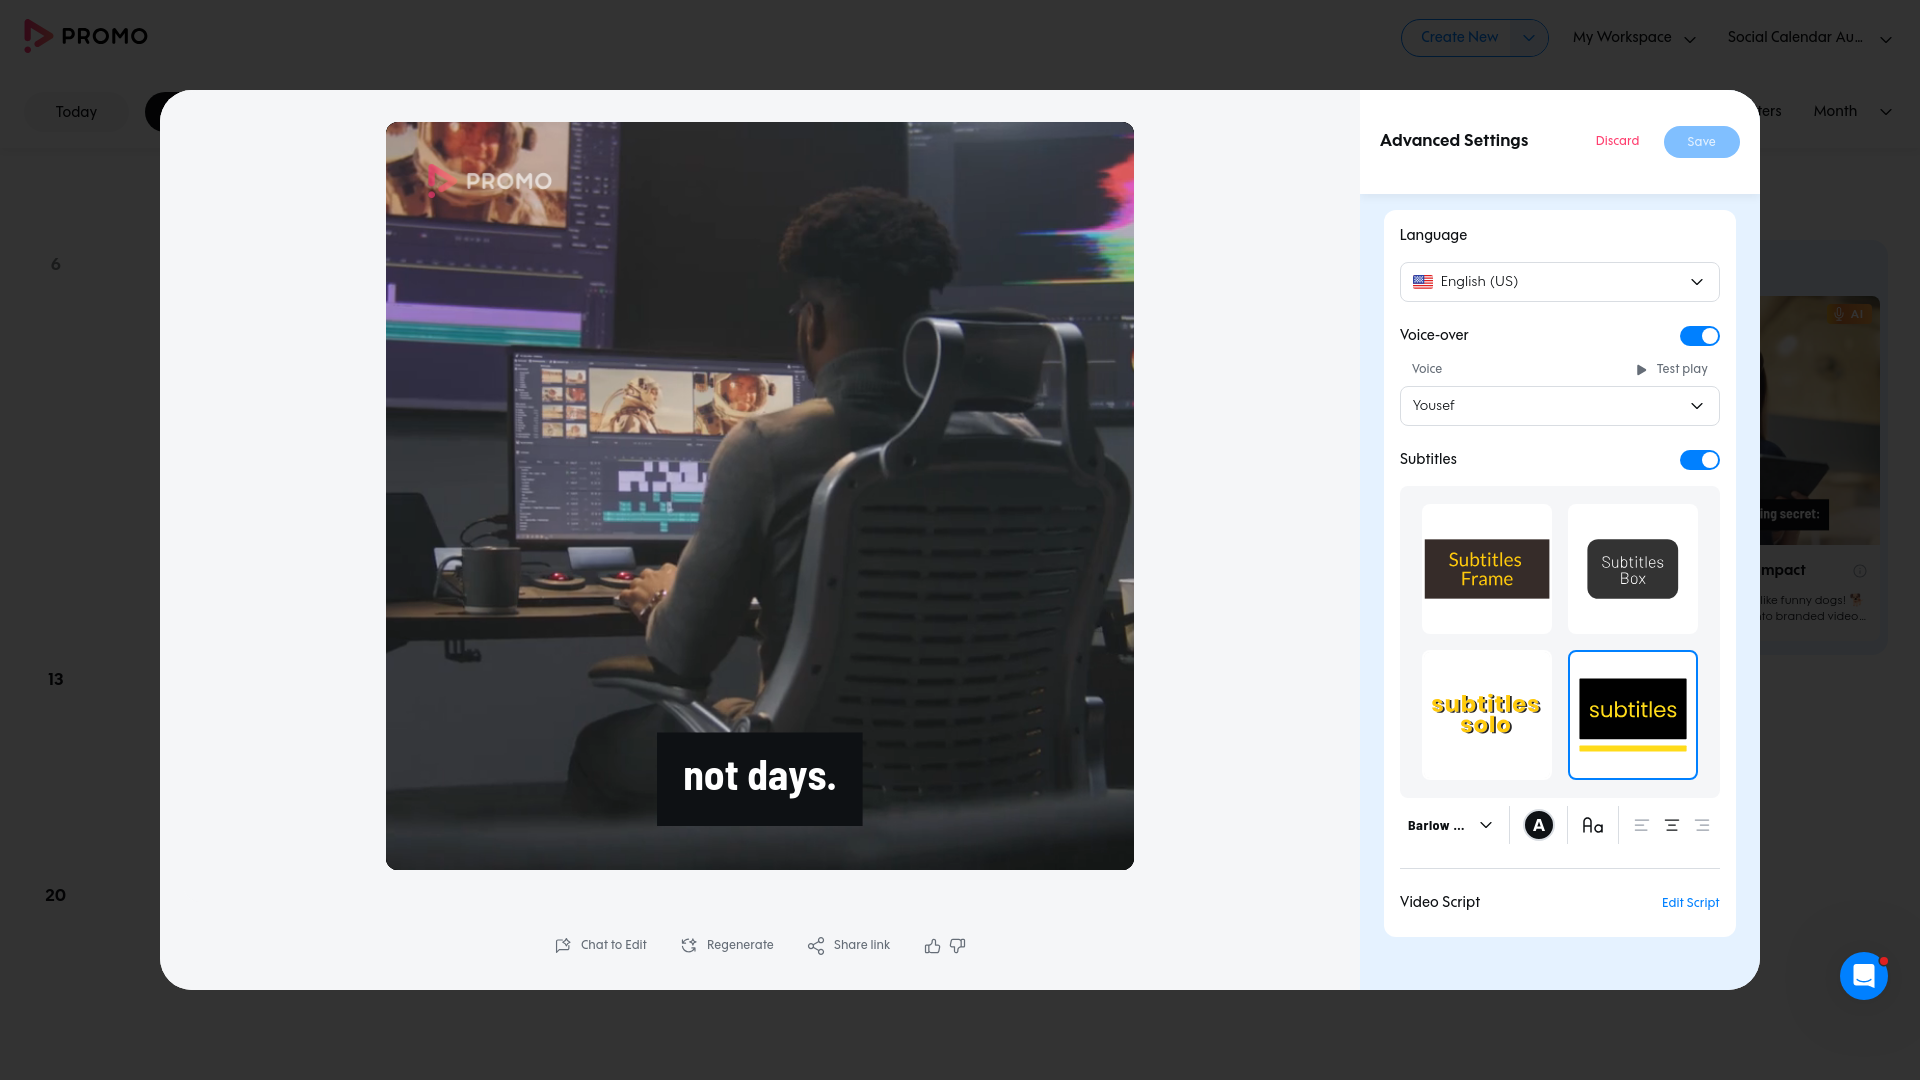Open the Social Calendar Au... dropdown
Image resolution: width=1920 pixels, height=1080 pixels.
click(x=1809, y=38)
